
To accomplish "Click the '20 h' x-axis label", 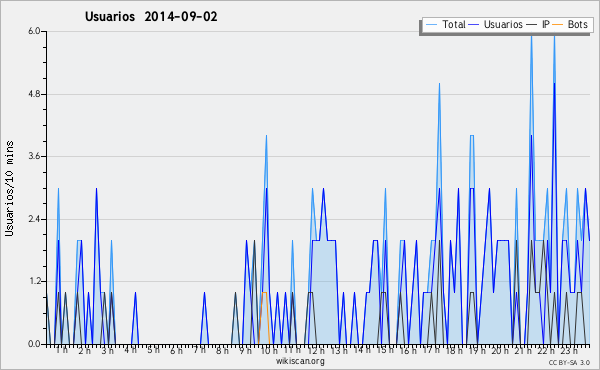I will pos(500,350).
